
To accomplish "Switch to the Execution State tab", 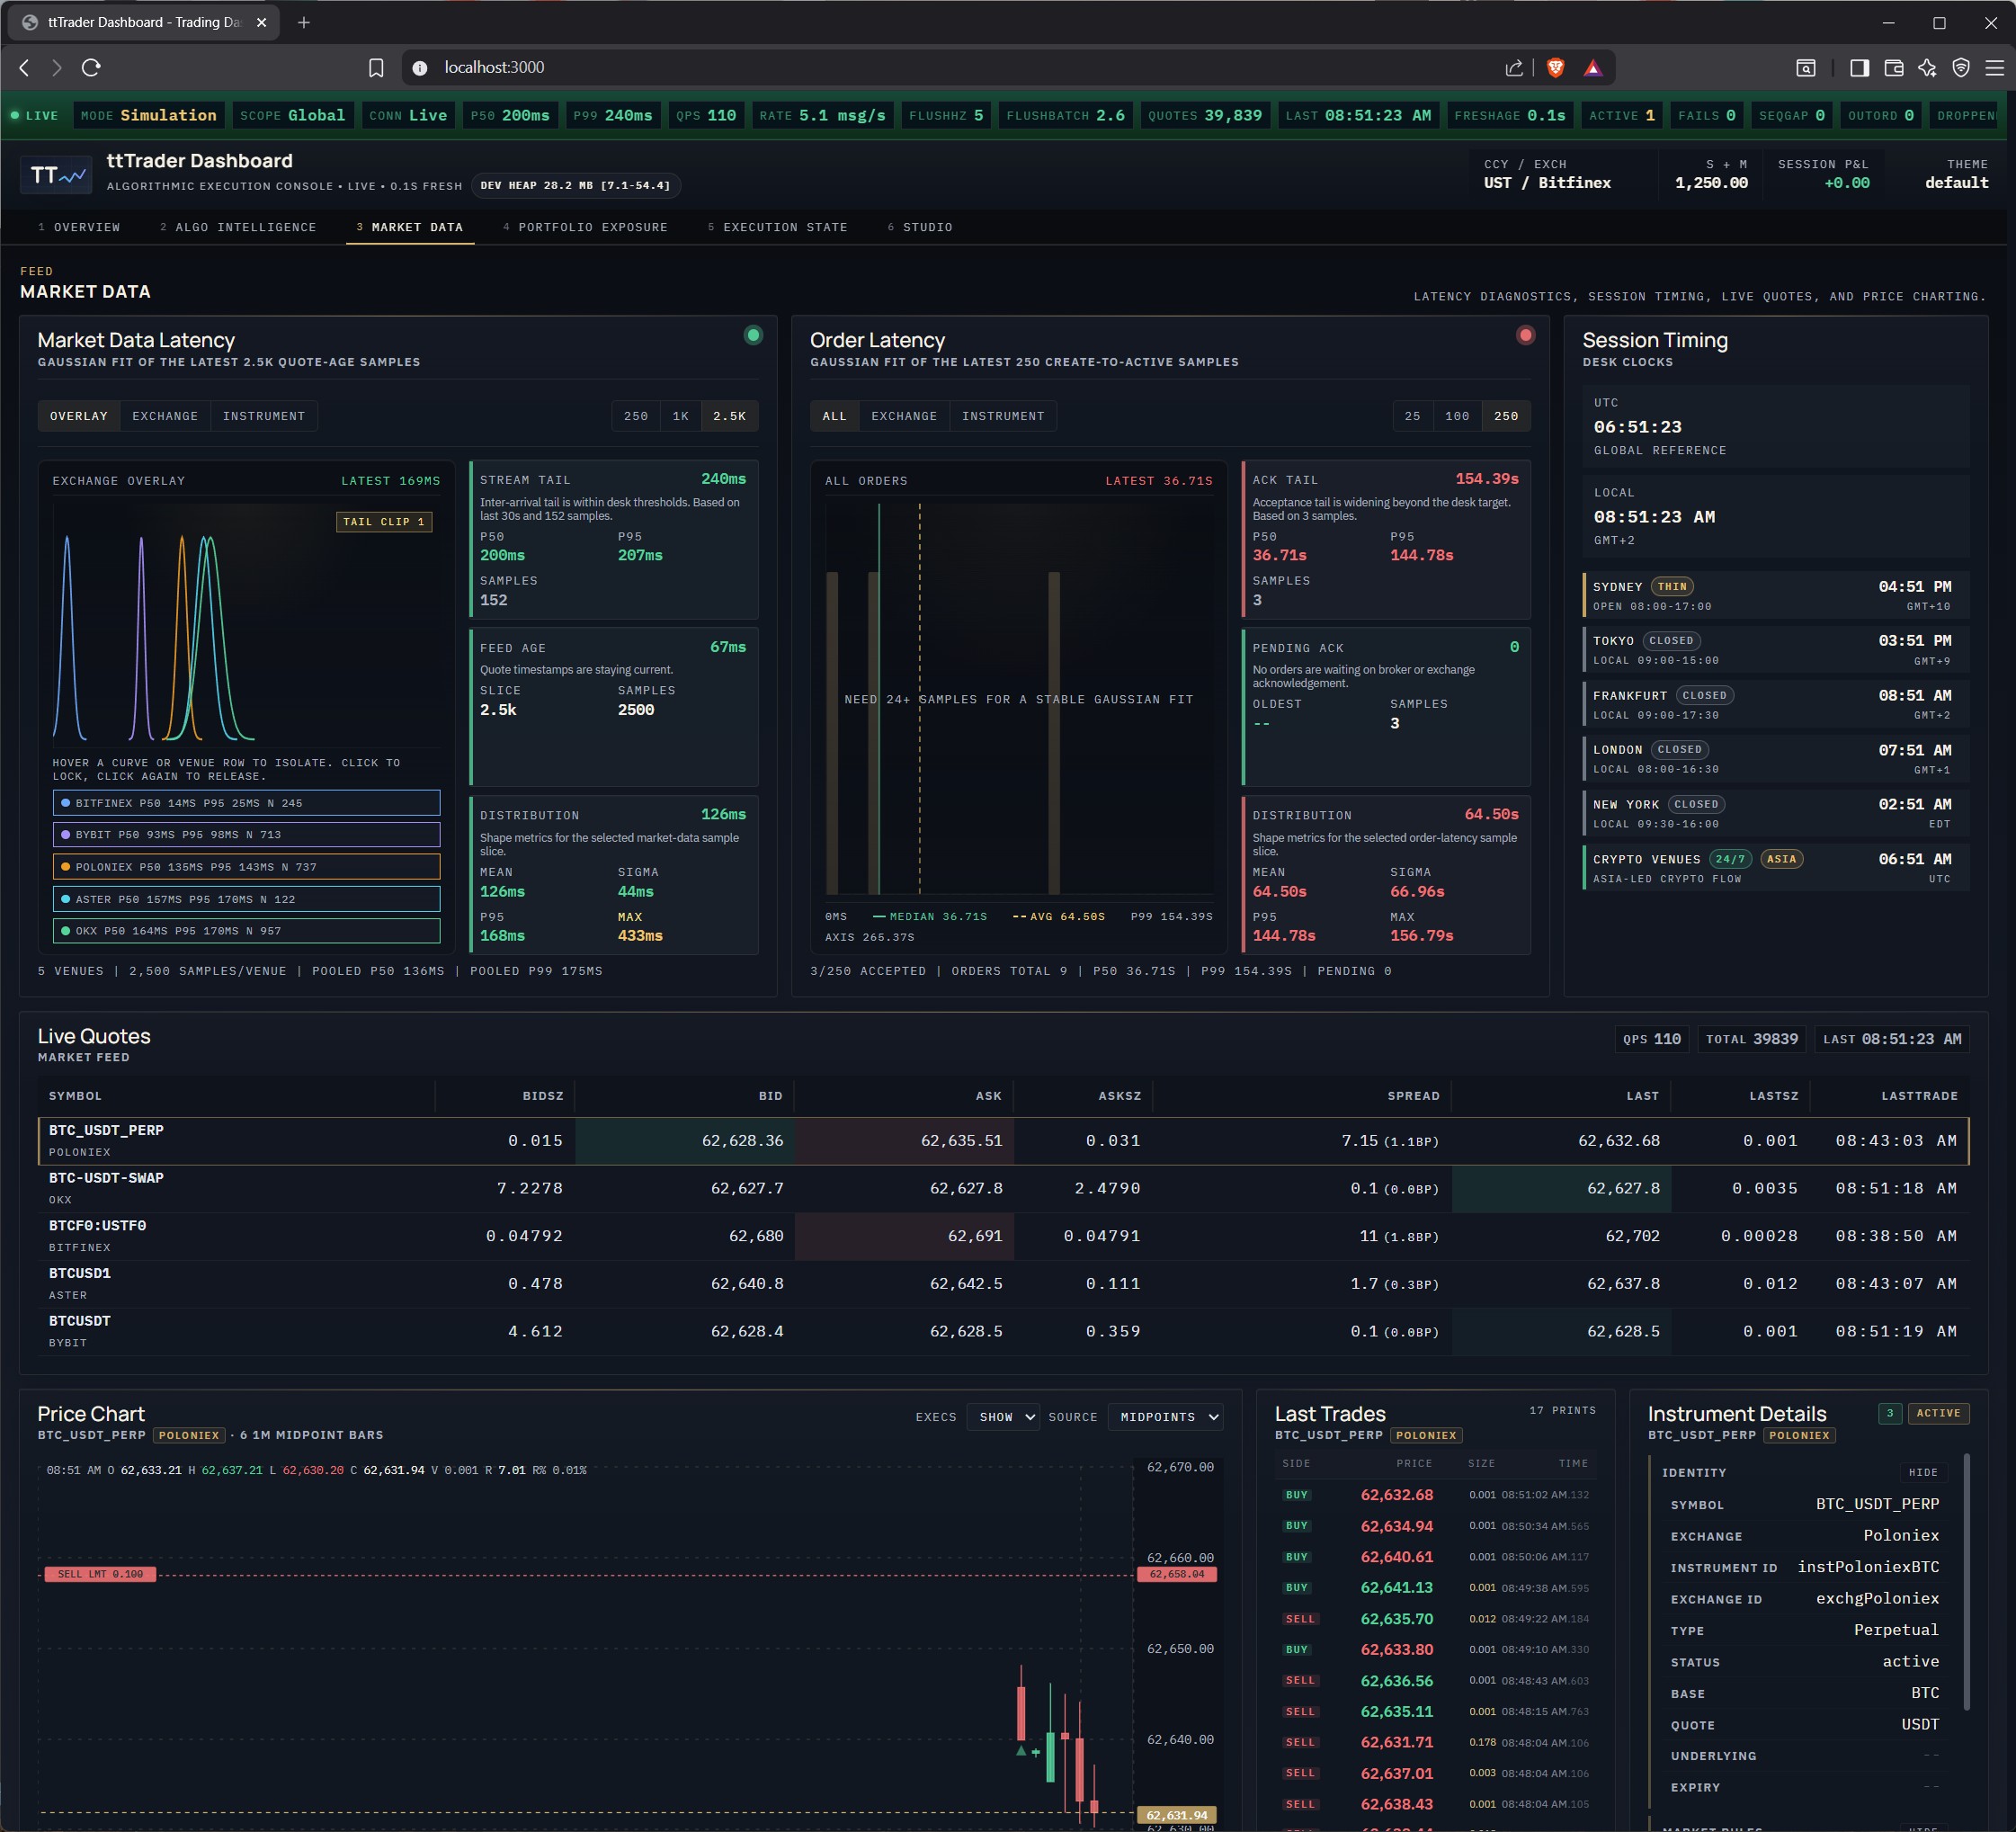I will [777, 227].
